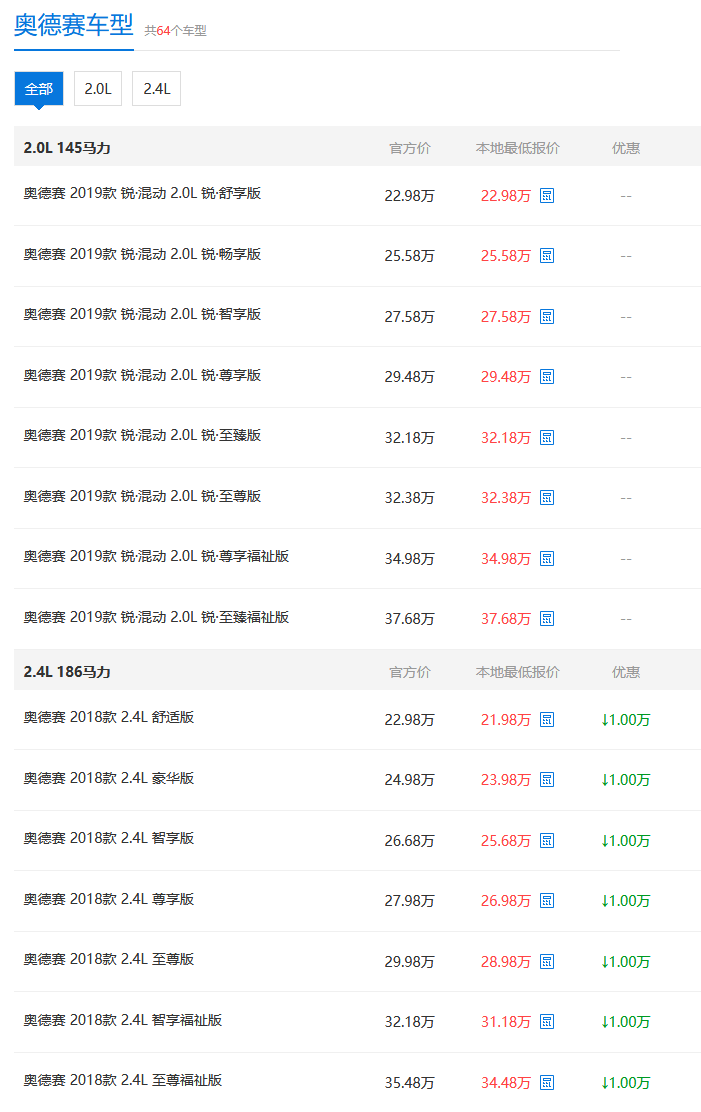701x1112 pixels.
Task: Click calculator icon for 2.4L 至尊版
Action: [x=547, y=962]
